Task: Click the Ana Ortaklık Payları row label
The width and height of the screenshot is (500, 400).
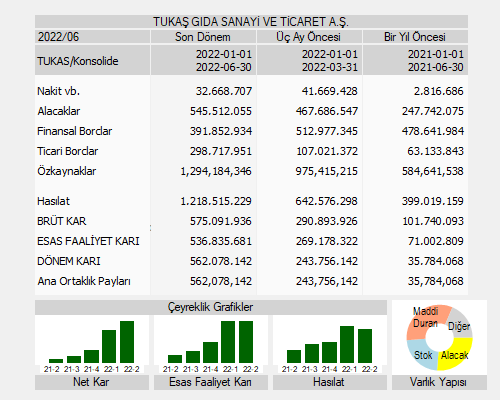Action: pyautogui.click(x=84, y=281)
